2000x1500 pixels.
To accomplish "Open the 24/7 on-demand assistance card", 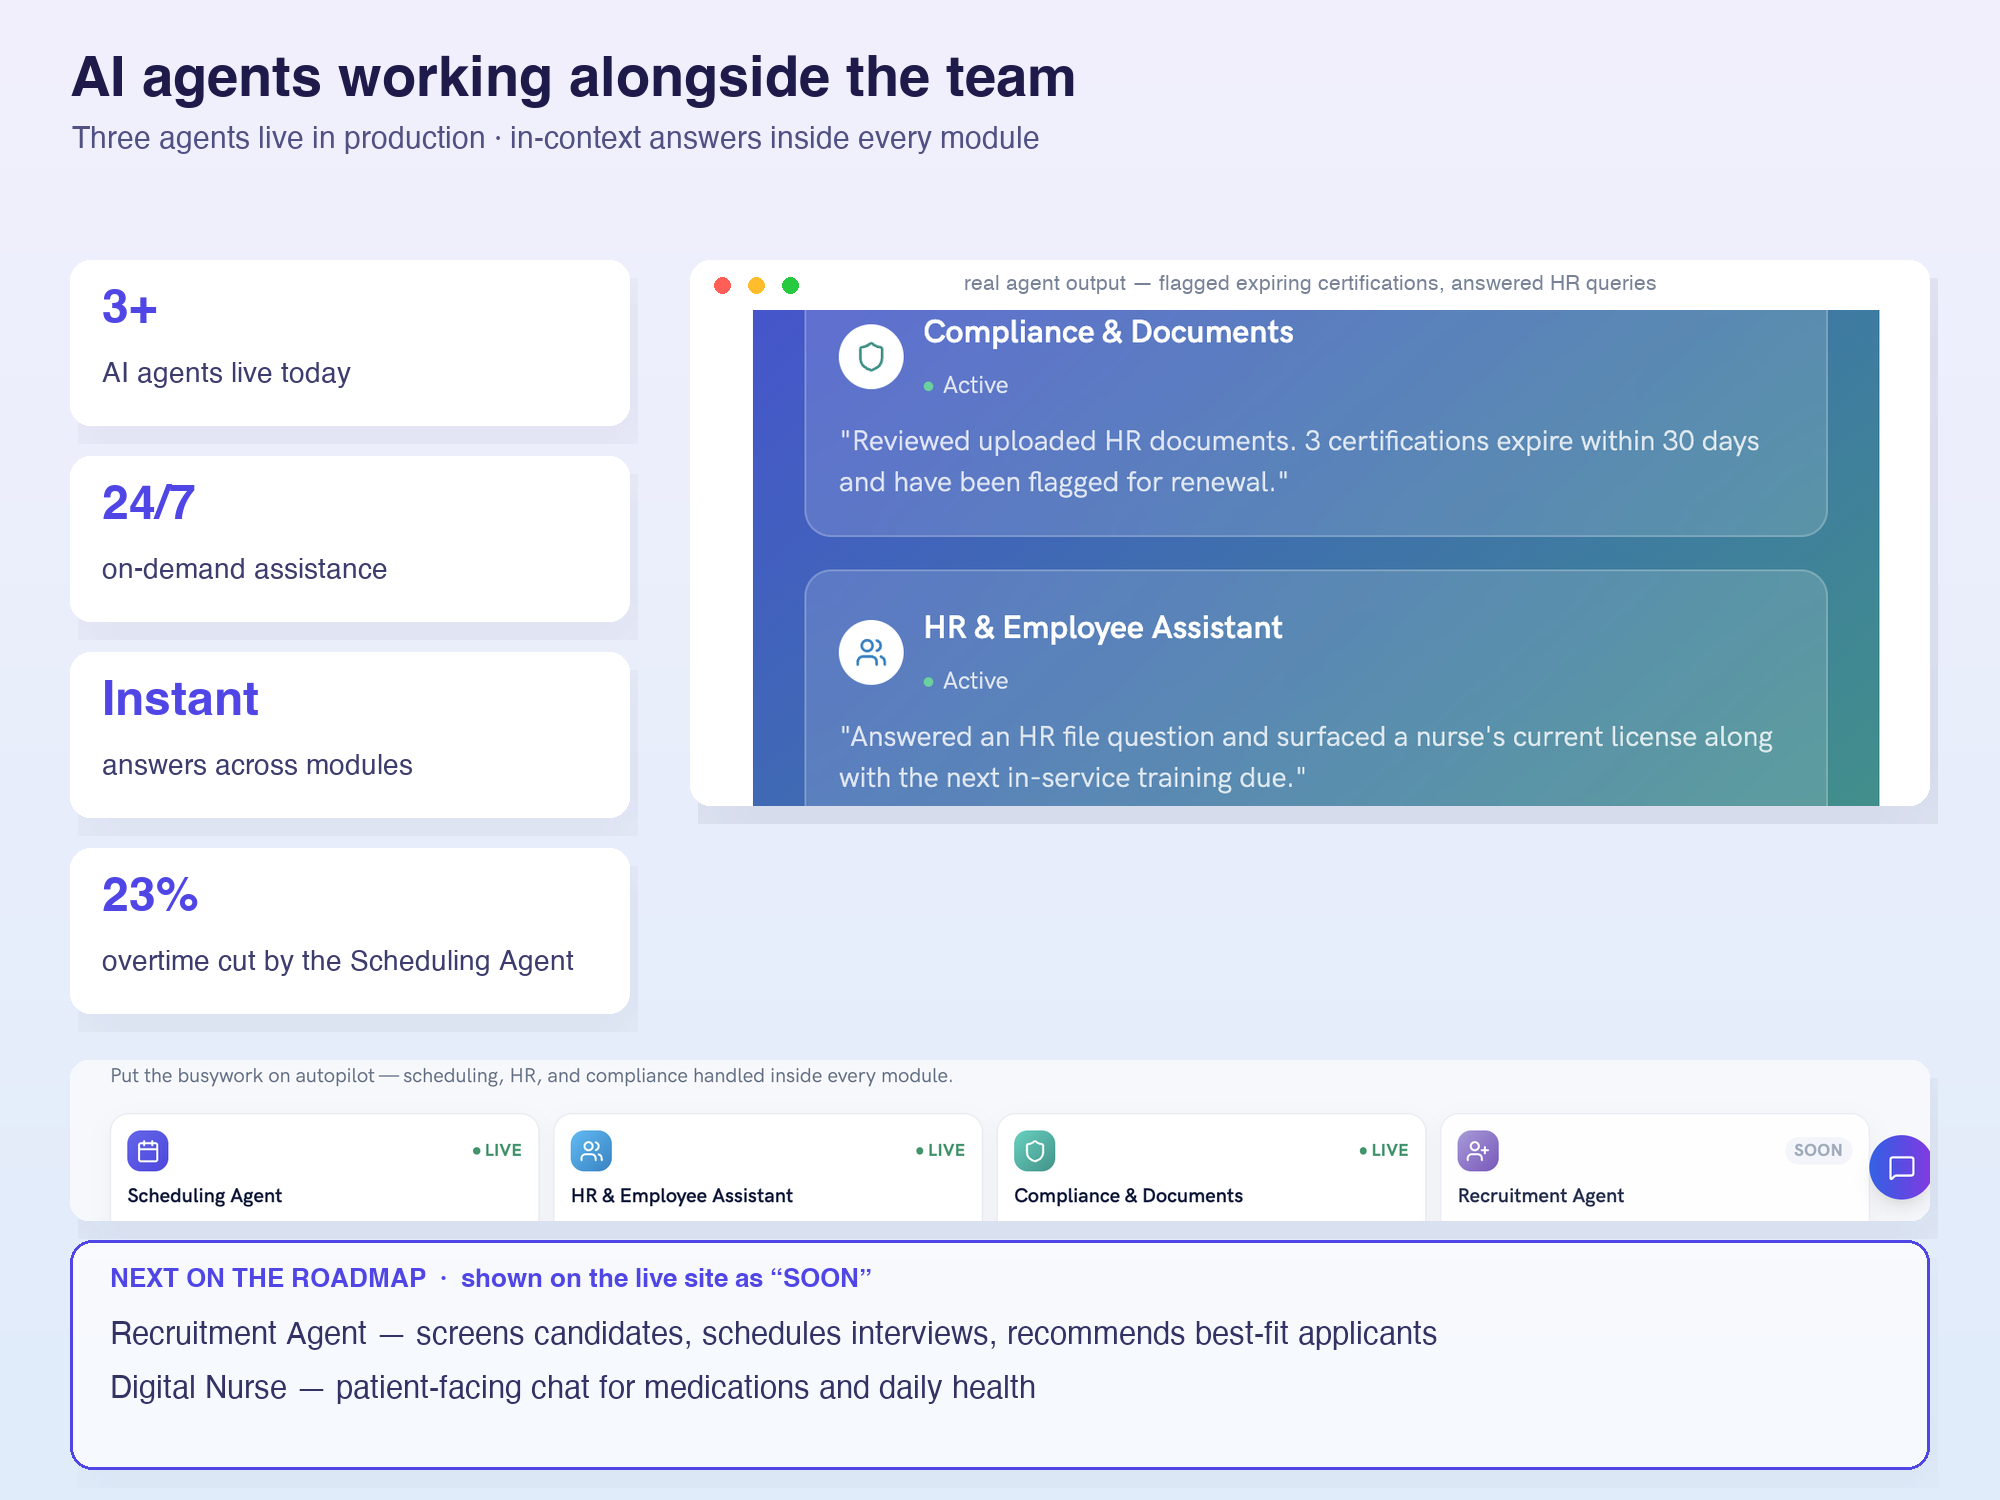I will pos(350,539).
